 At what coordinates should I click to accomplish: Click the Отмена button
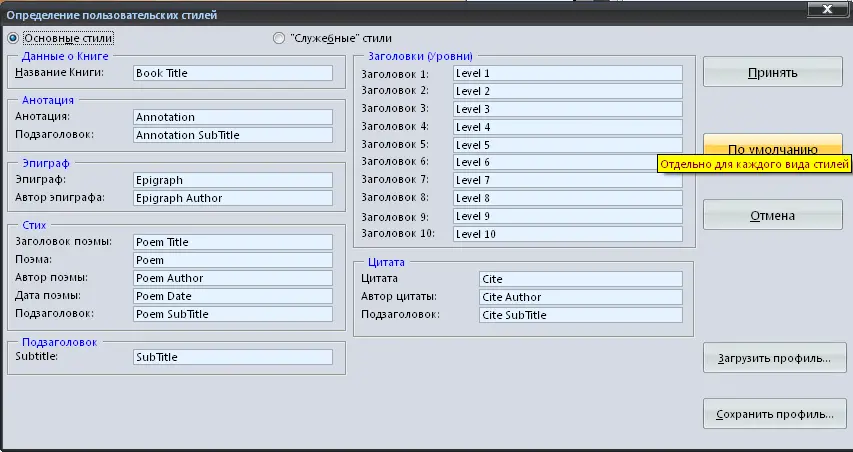click(x=772, y=215)
